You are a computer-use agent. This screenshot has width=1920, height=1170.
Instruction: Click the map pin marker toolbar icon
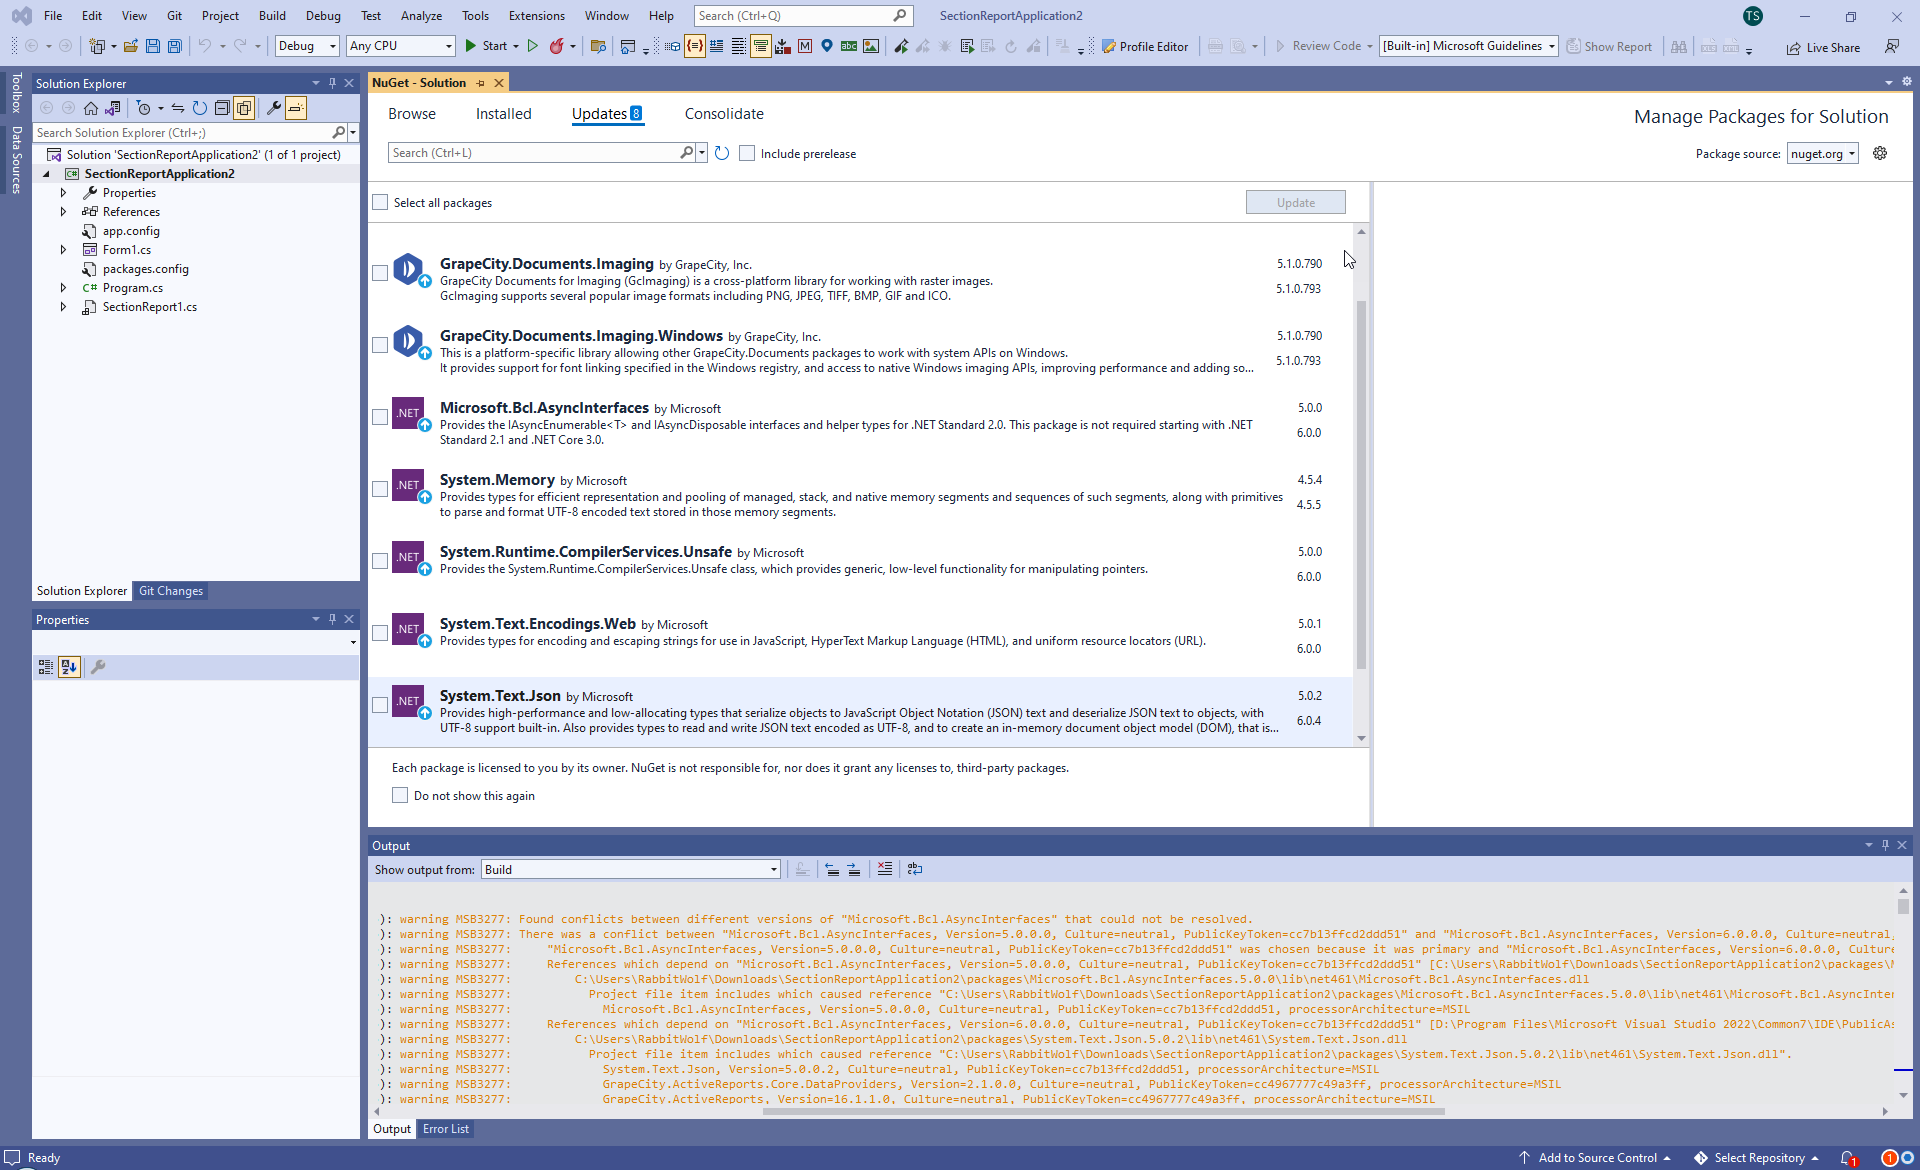(x=827, y=46)
